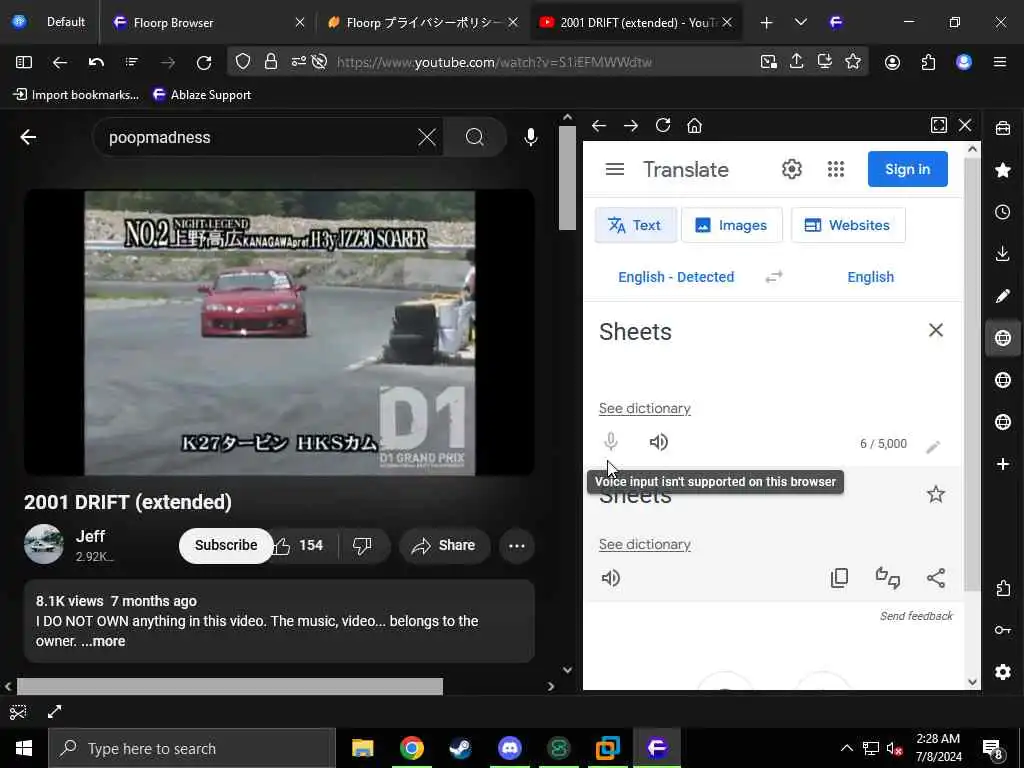Open sidebar bookmarks star panel
Screen dimensions: 1024x768
click(x=1002, y=170)
